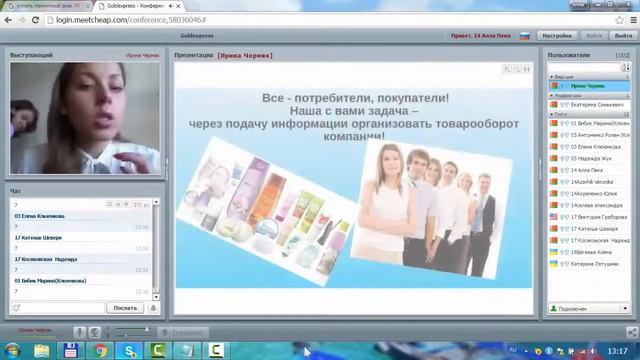Click headset icons beside 14 Алла Пека
640x360 pixels.
coord(564,170)
